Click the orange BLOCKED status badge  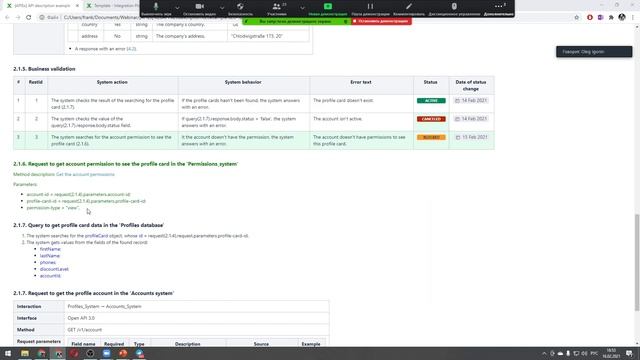(x=431, y=137)
